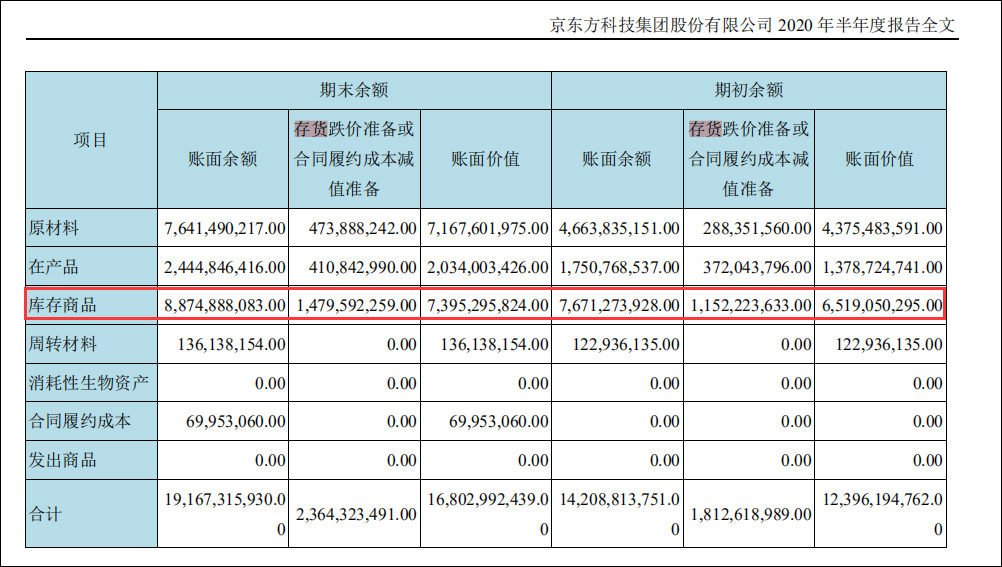
Task: Click the value 1,750,768,537.00
Action: pyautogui.click(x=619, y=267)
